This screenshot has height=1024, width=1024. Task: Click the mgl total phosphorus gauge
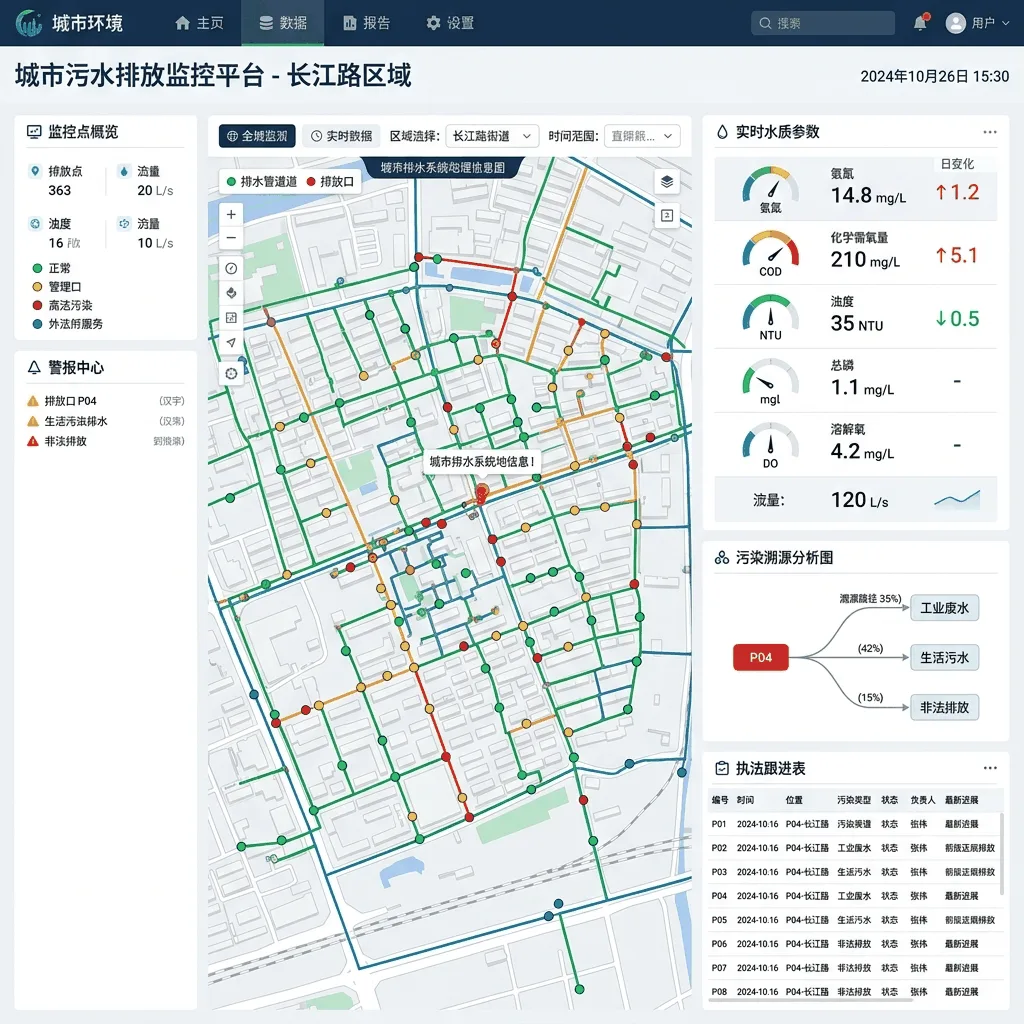click(x=771, y=377)
